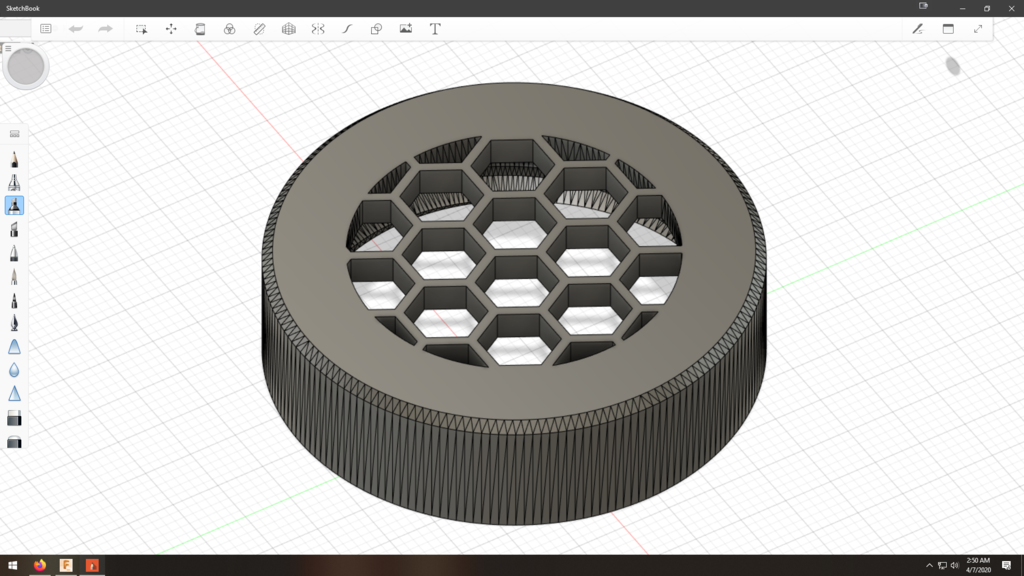Image resolution: width=1024 pixels, height=576 pixels.
Task: Toggle fullscreen canvas mode
Action: pyautogui.click(x=977, y=29)
